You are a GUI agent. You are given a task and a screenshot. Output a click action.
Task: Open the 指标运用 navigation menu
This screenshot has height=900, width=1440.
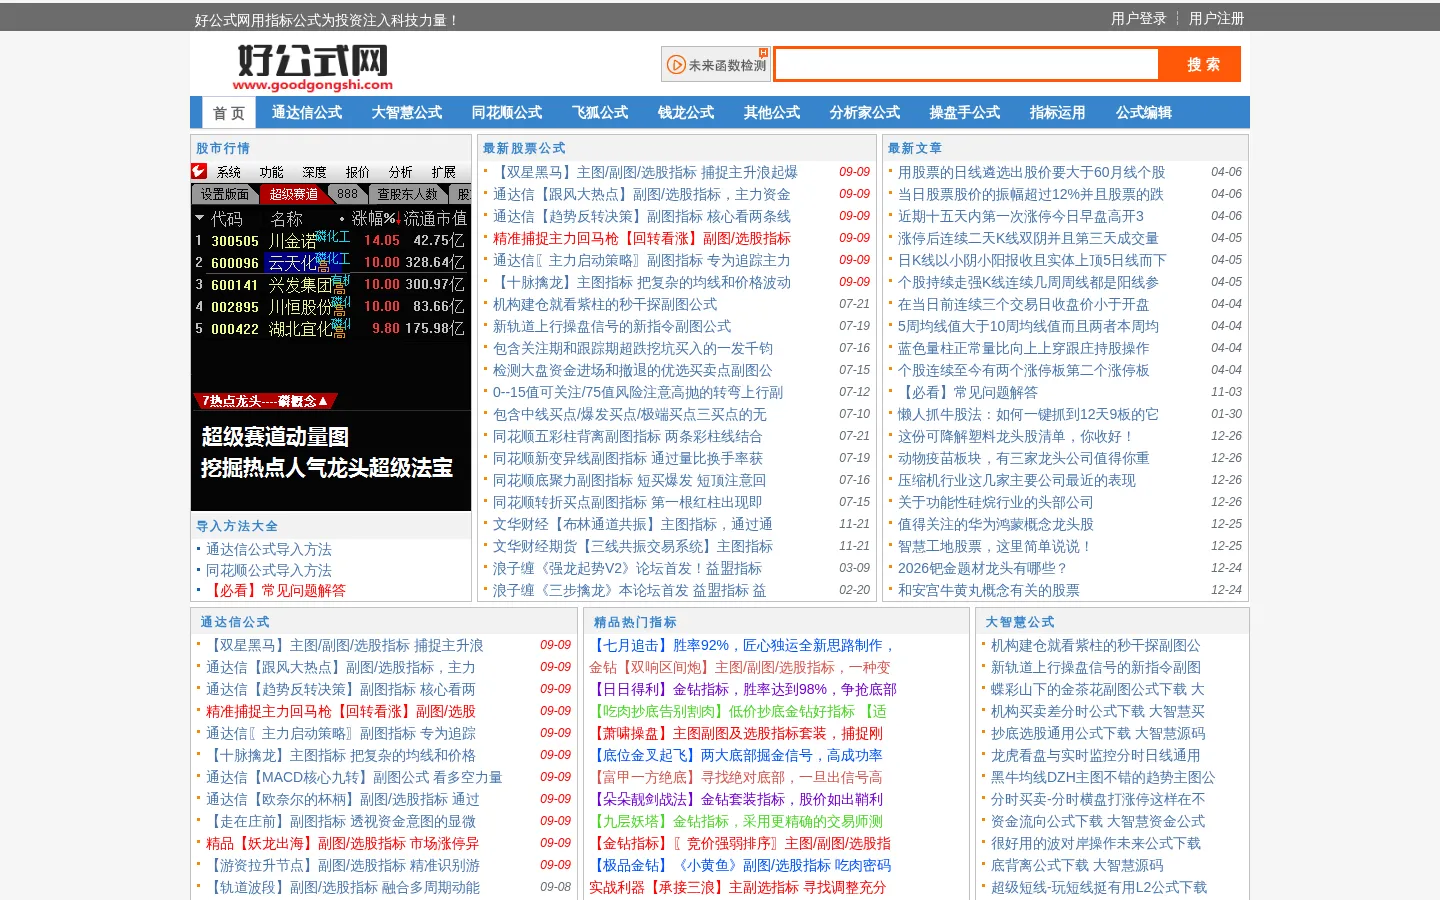[x=1058, y=113]
